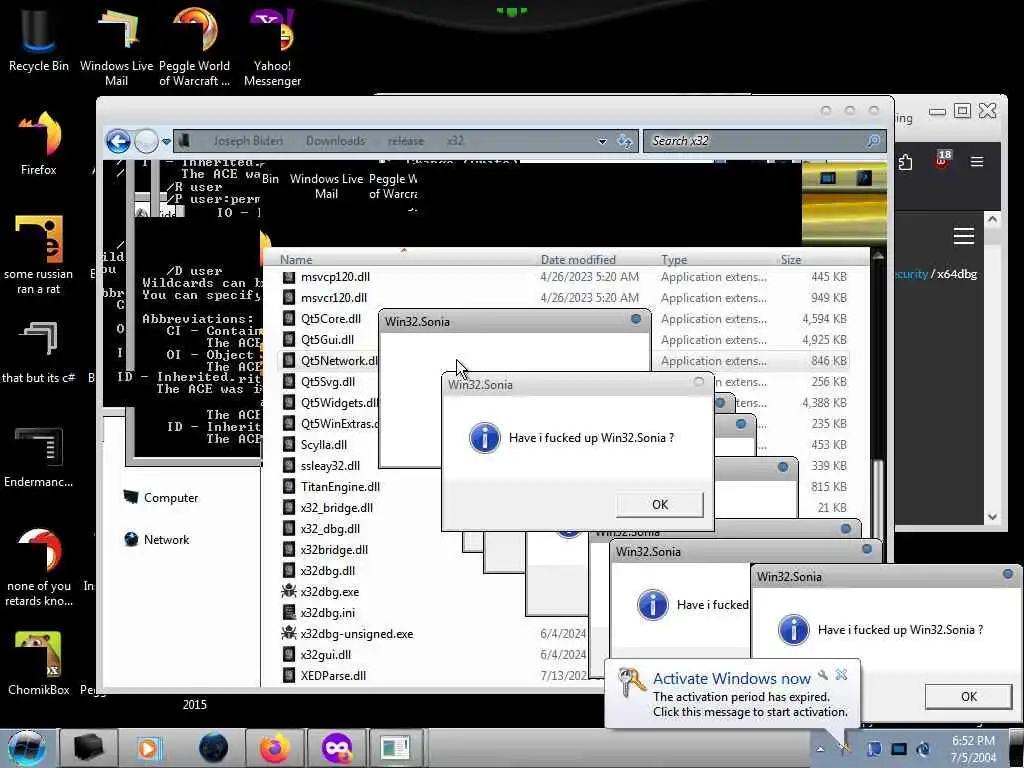The width and height of the screenshot is (1024, 768).
Task: Click the Explorer forward arrow
Action: (x=146, y=140)
